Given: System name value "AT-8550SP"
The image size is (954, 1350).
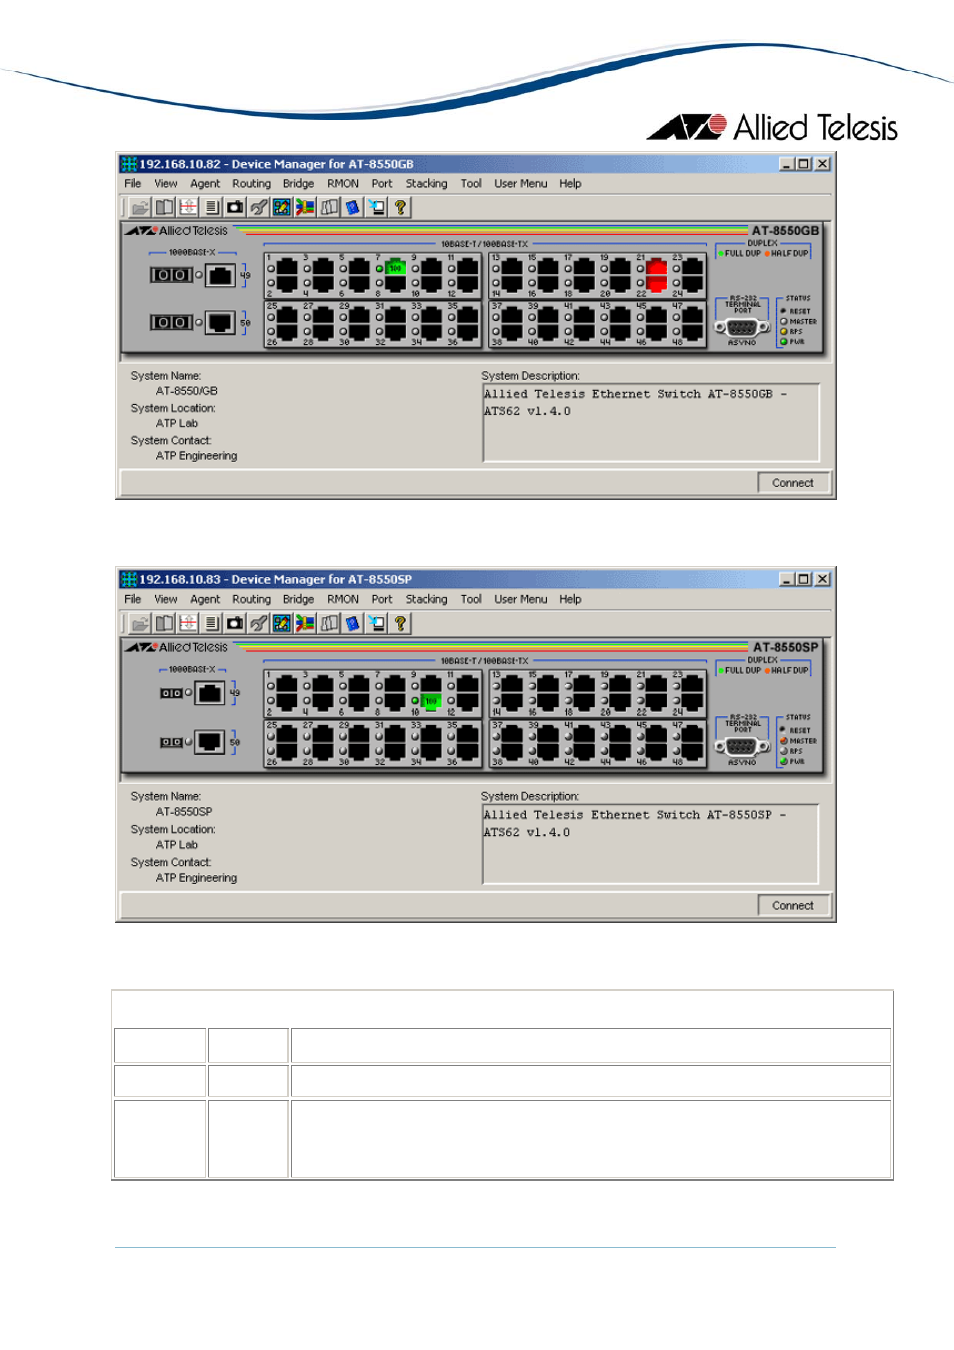Looking at the screenshot, I should [x=184, y=812].
